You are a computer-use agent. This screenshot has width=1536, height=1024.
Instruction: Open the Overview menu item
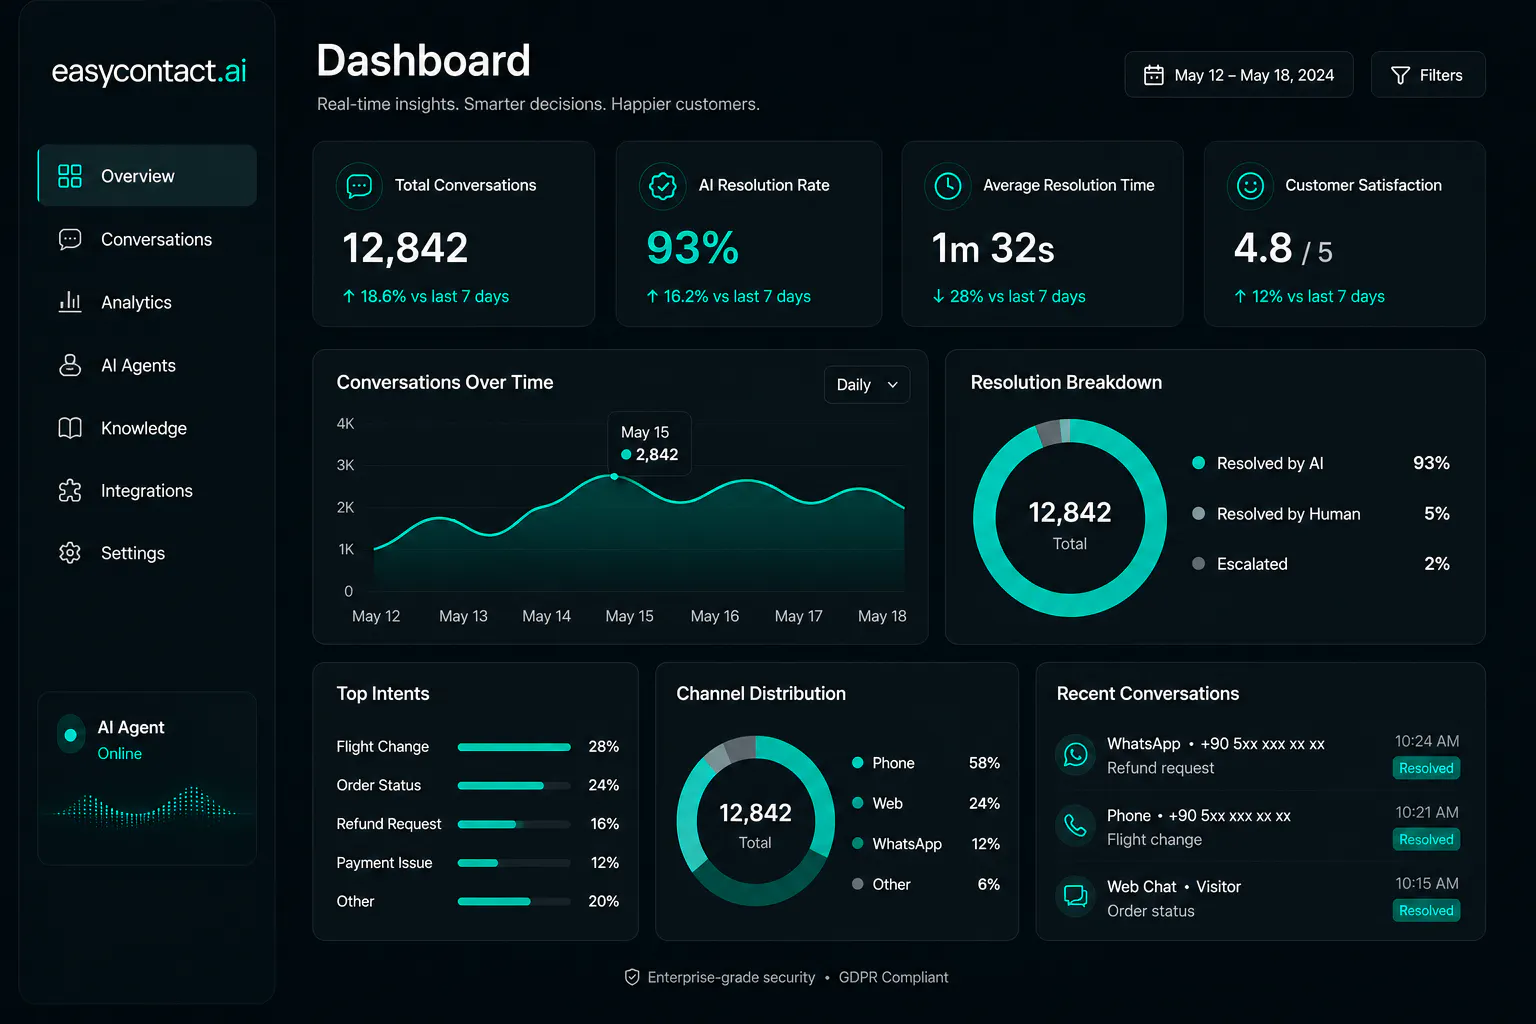(147, 176)
